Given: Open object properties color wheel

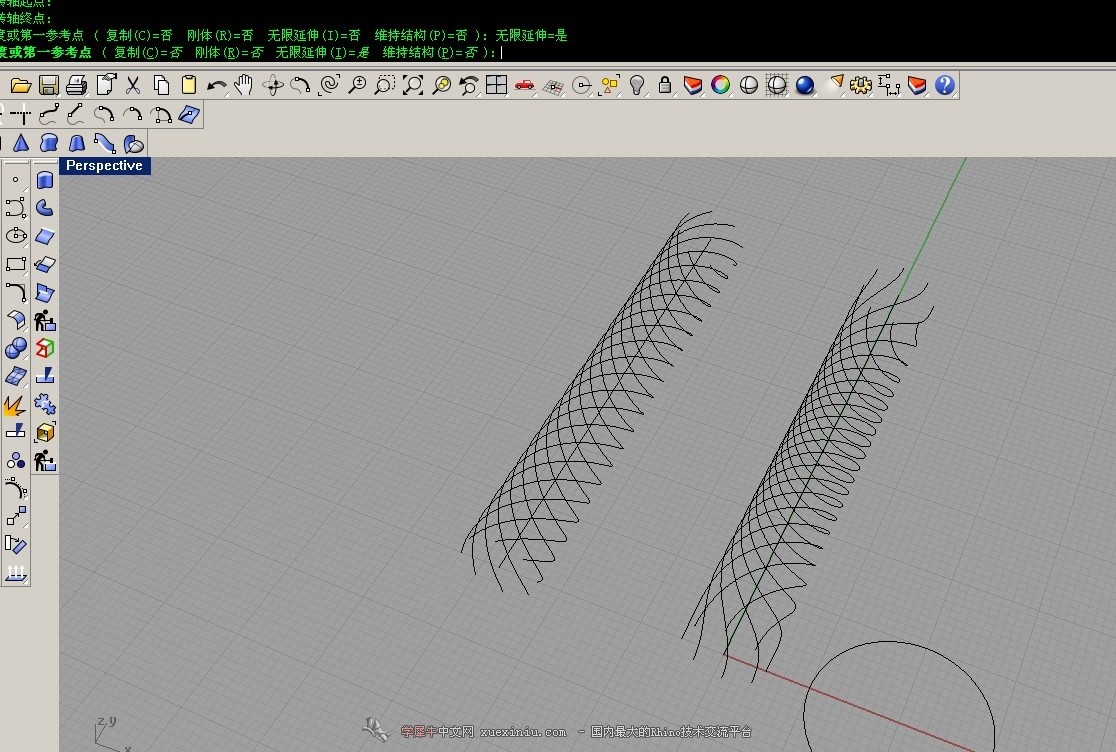Looking at the screenshot, I should [x=720, y=85].
